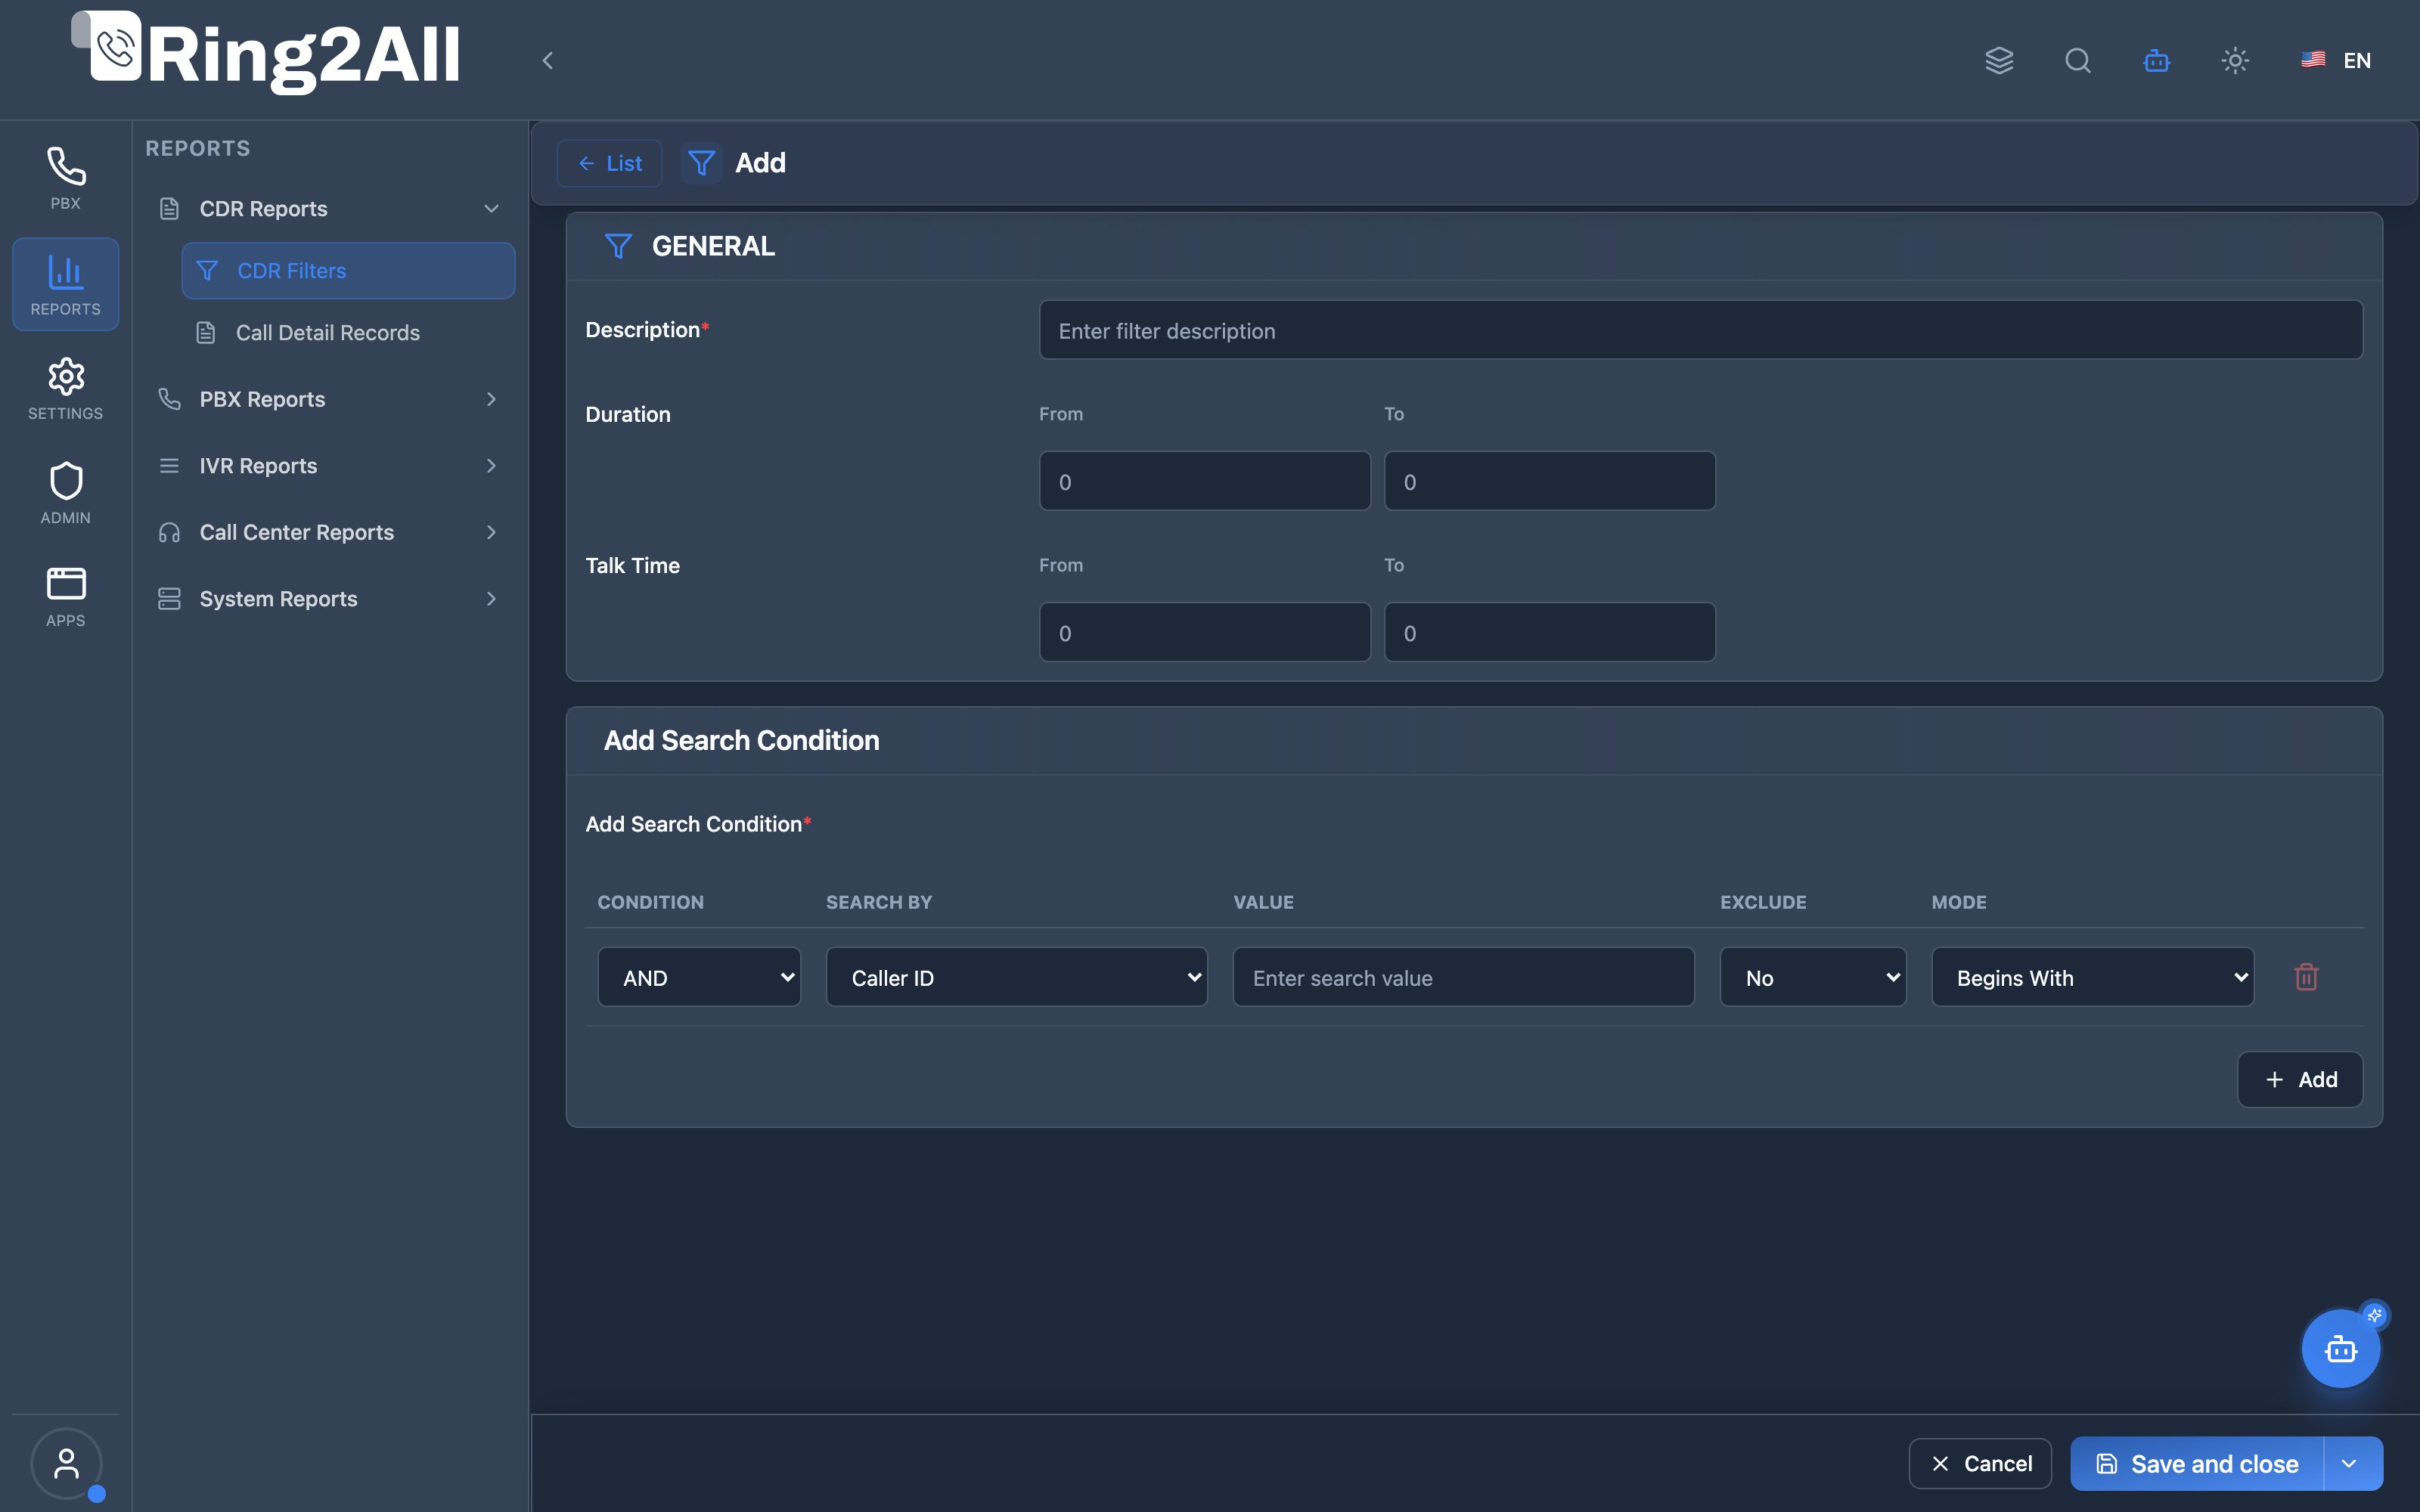The width and height of the screenshot is (2420, 1512).
Task: Click the Talk Time To field
Action: point(1549,632)
